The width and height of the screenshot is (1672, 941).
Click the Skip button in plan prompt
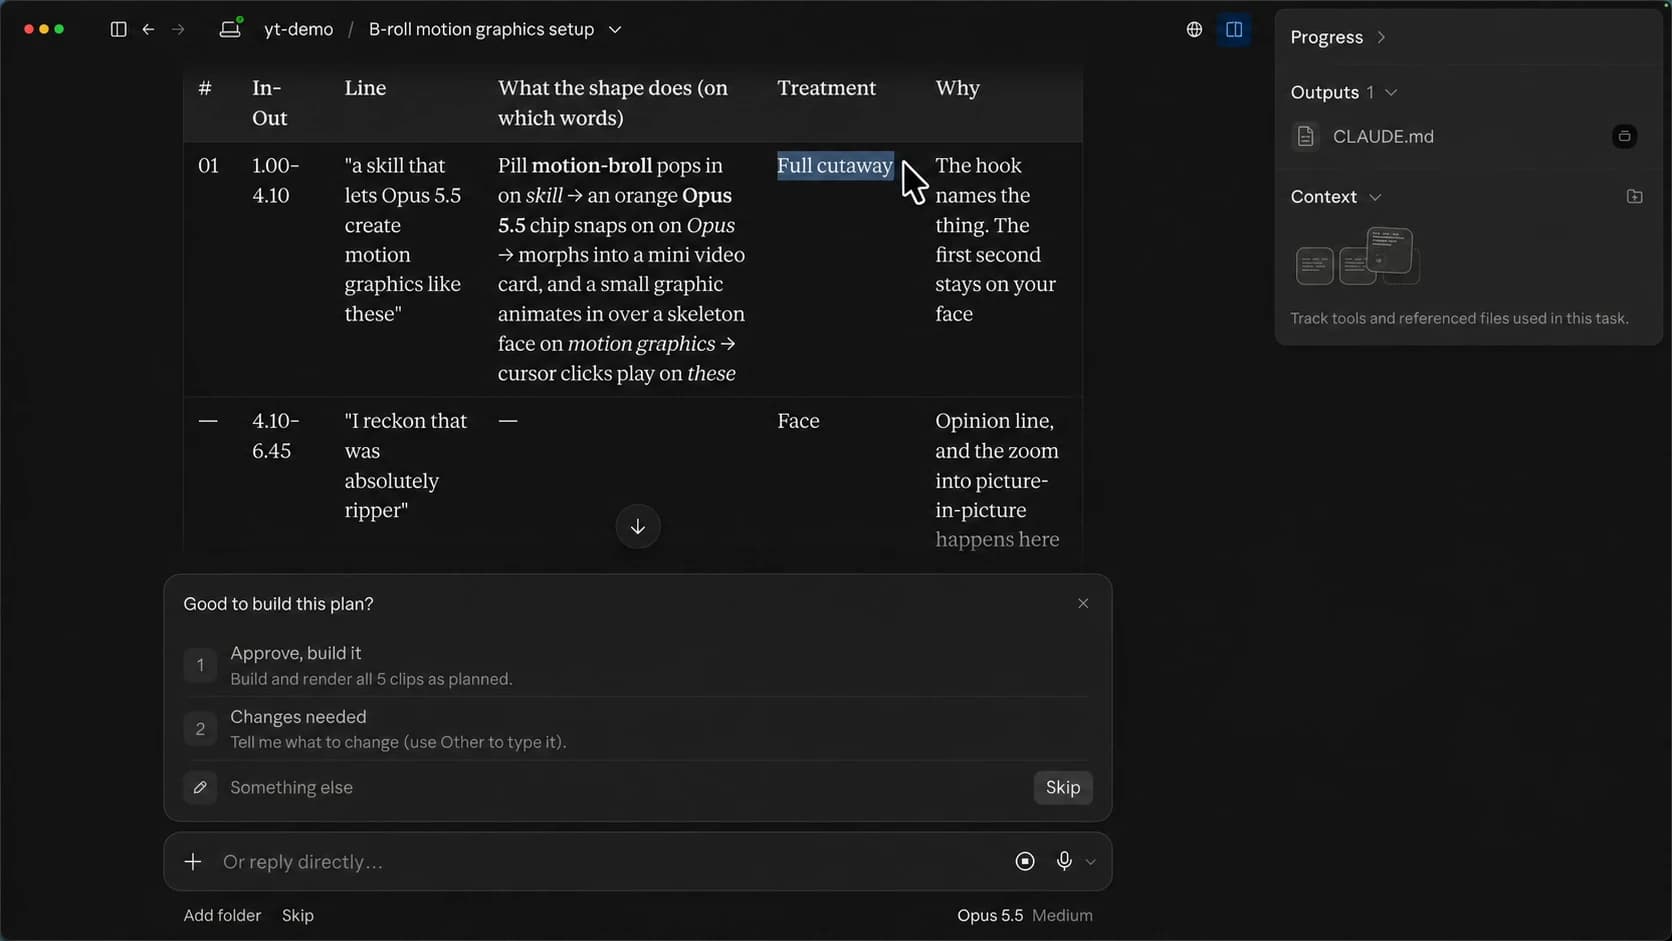(1062, 788)
